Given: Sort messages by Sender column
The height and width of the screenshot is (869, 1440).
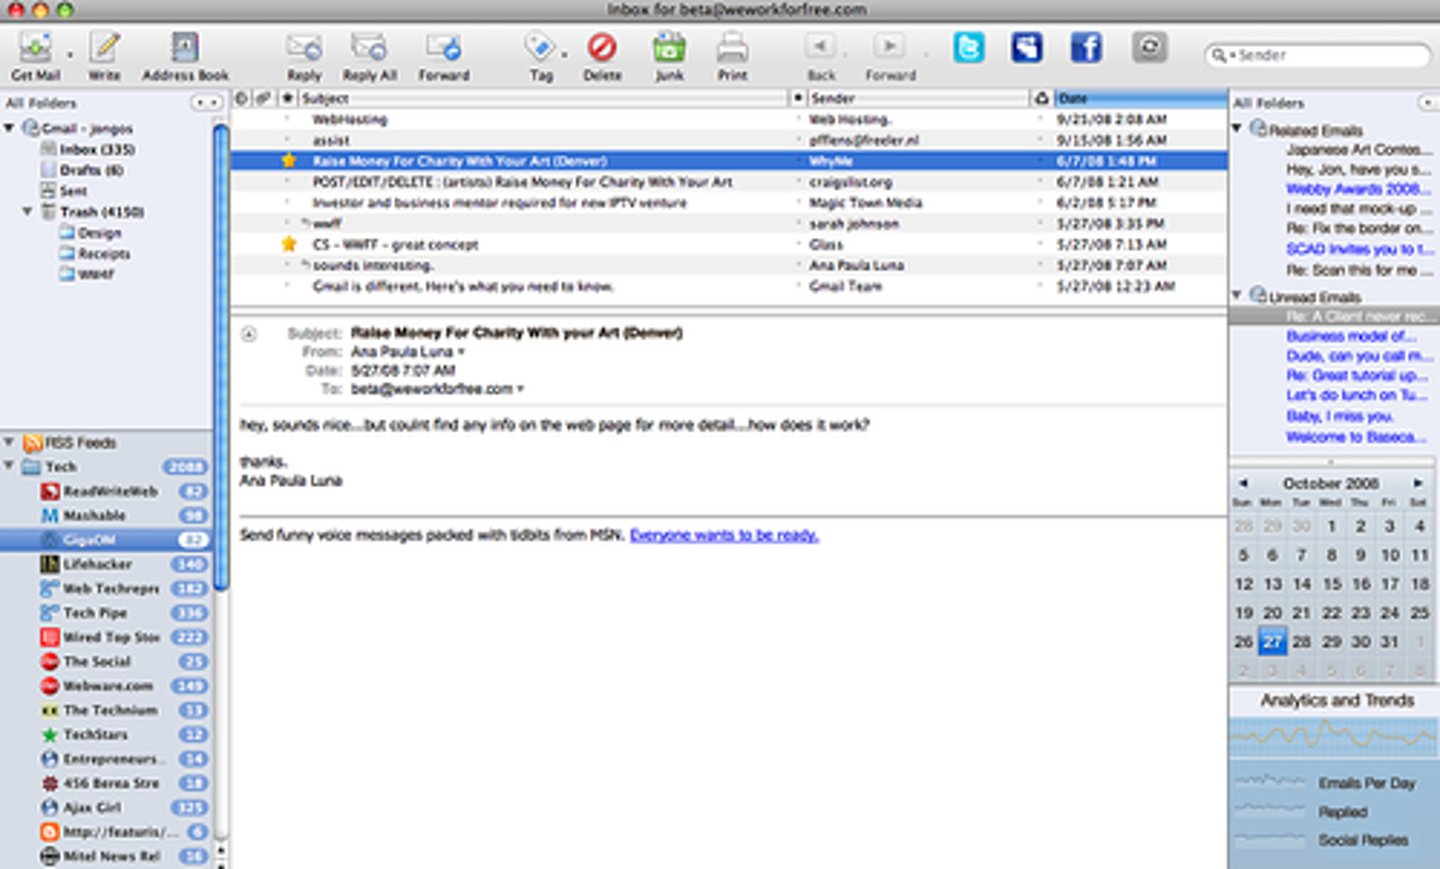Looking at the screenshot, I should tap(918, 98).
